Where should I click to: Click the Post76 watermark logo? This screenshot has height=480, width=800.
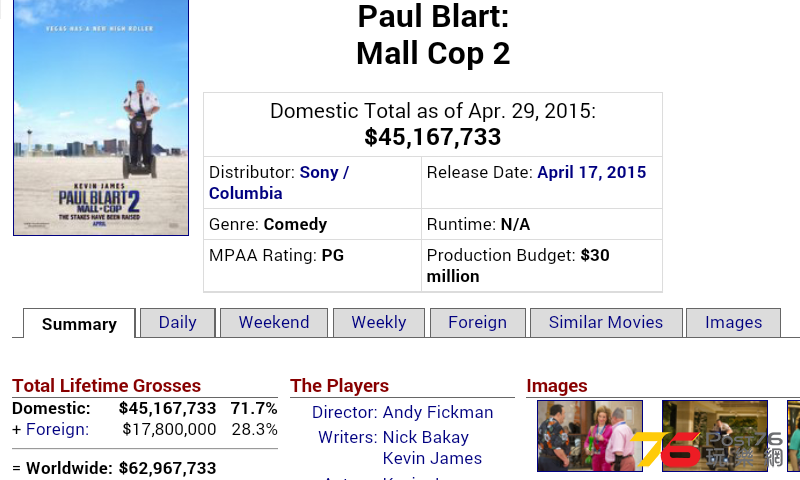pos(707,449)
